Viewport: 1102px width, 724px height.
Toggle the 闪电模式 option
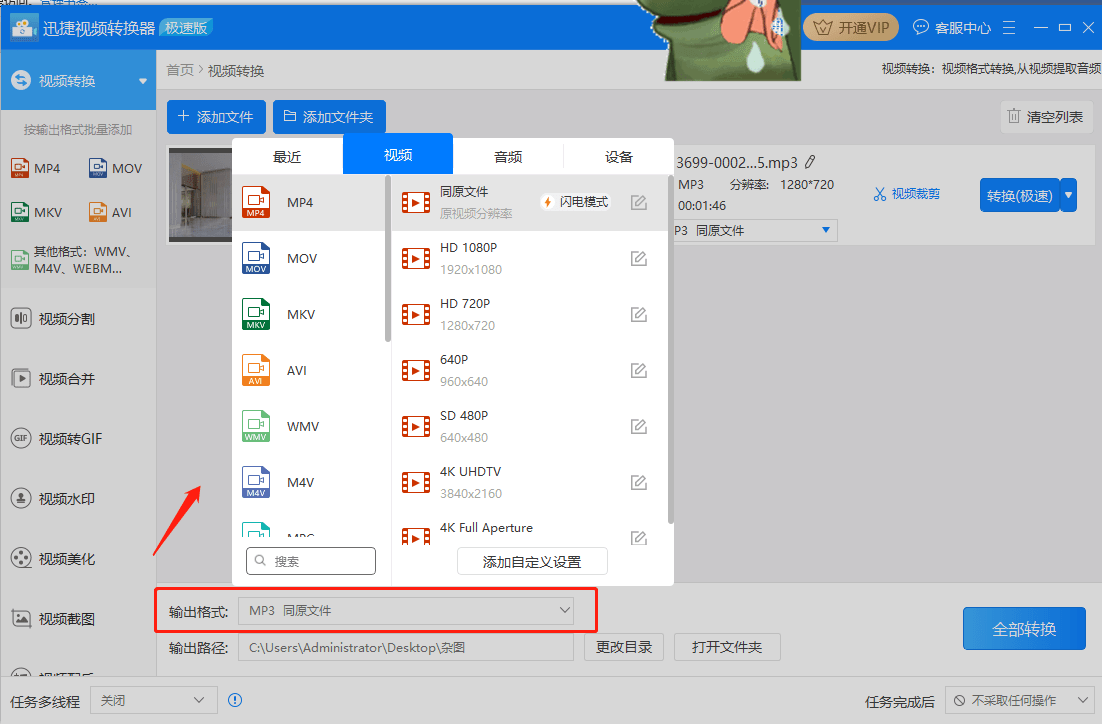(576, 202)
